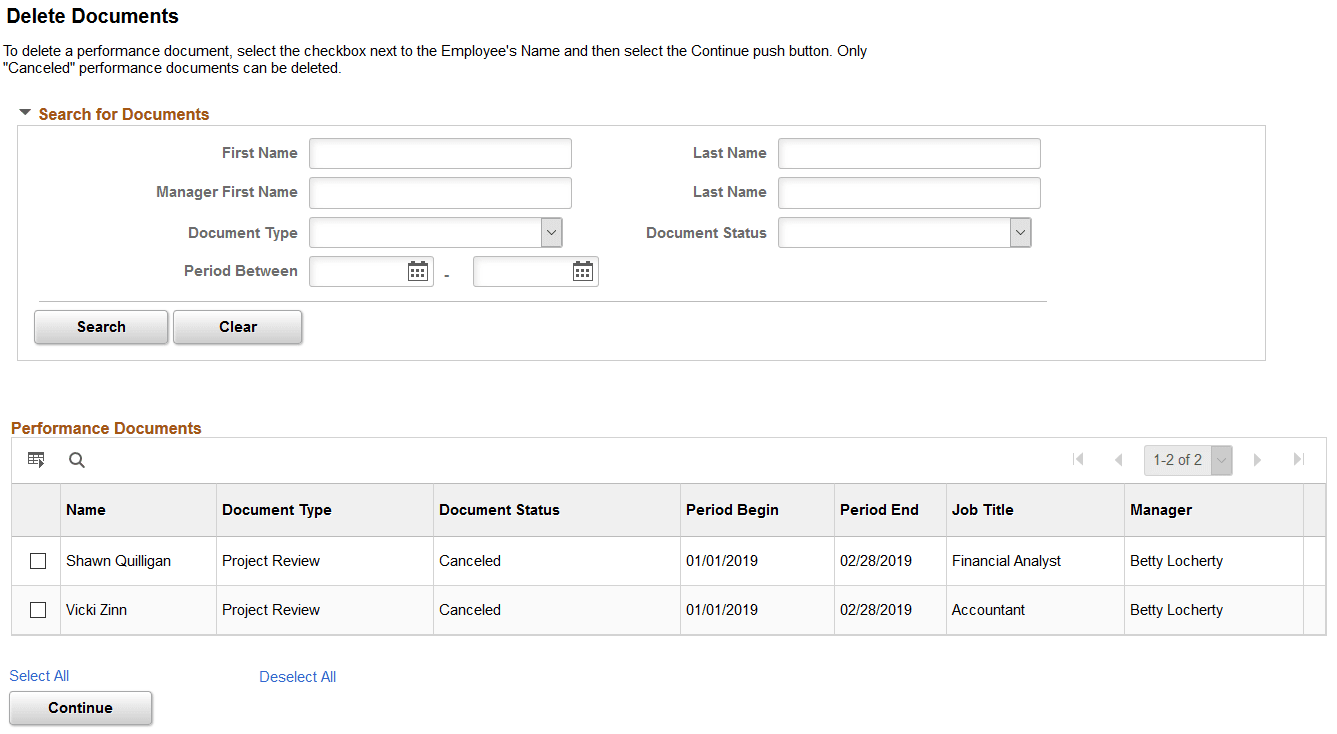
Task: Click the last-page arrow in pagination
Action: coord(1297,459)
